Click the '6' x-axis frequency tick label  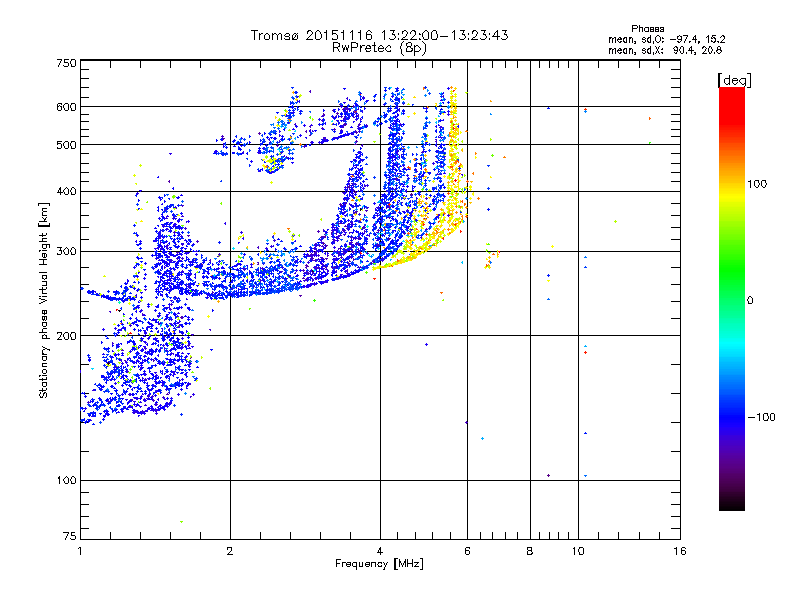tap(467, 551)
